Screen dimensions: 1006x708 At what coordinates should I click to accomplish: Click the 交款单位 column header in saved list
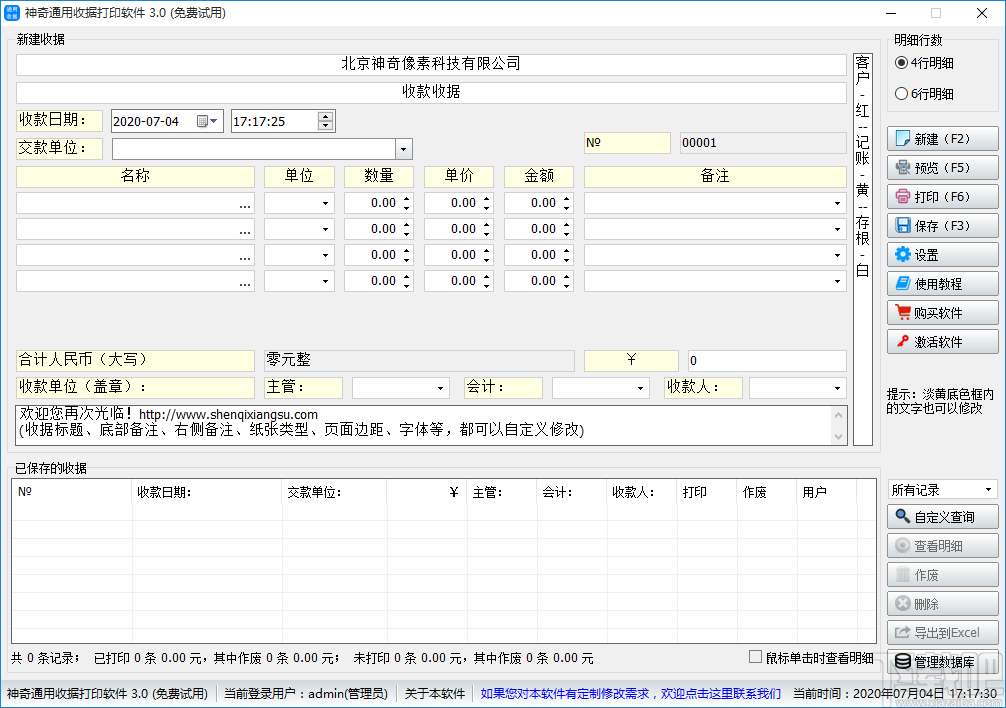[334, 492]
